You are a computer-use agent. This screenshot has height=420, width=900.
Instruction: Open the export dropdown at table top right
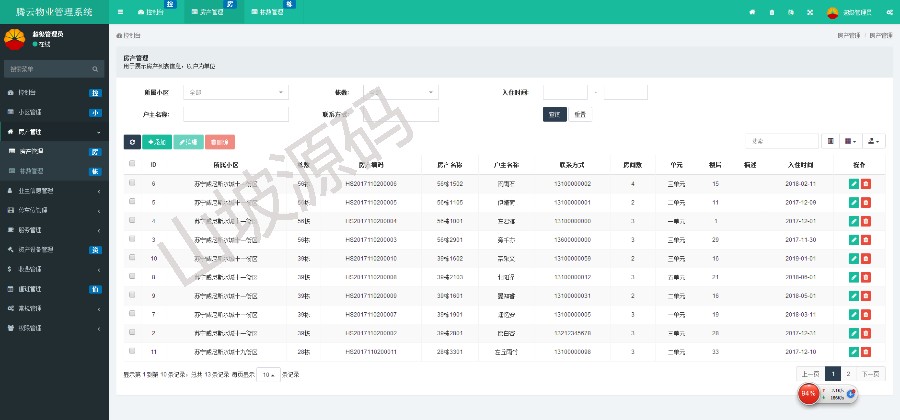pos(874,141)
